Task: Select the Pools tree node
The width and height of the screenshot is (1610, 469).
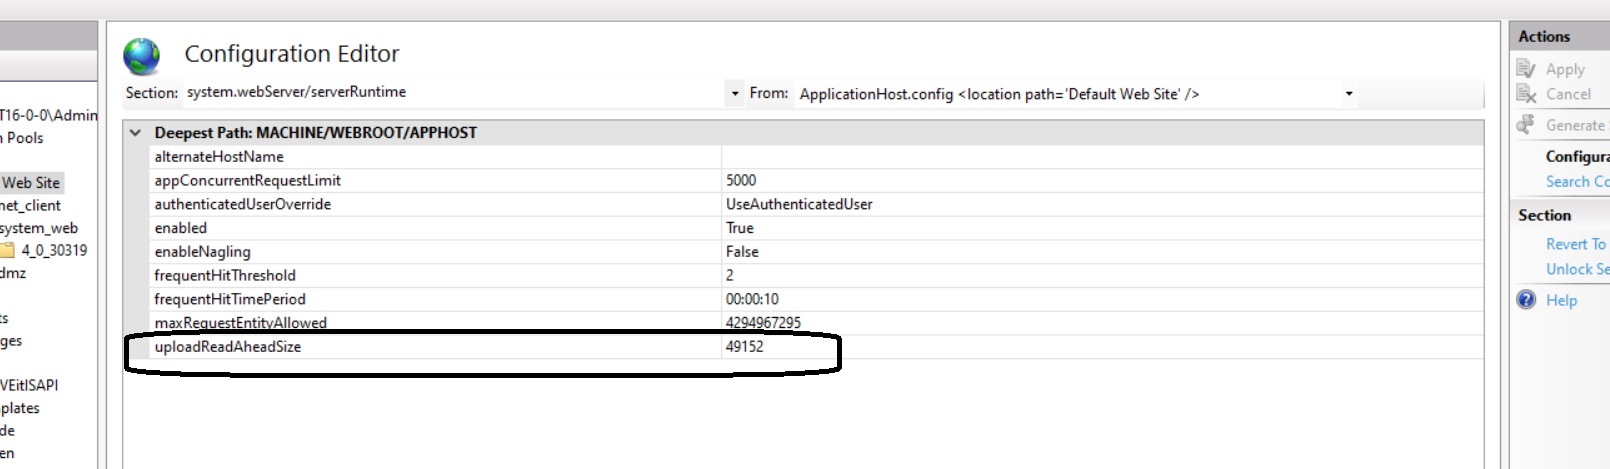Action: [x=25, y=138]
